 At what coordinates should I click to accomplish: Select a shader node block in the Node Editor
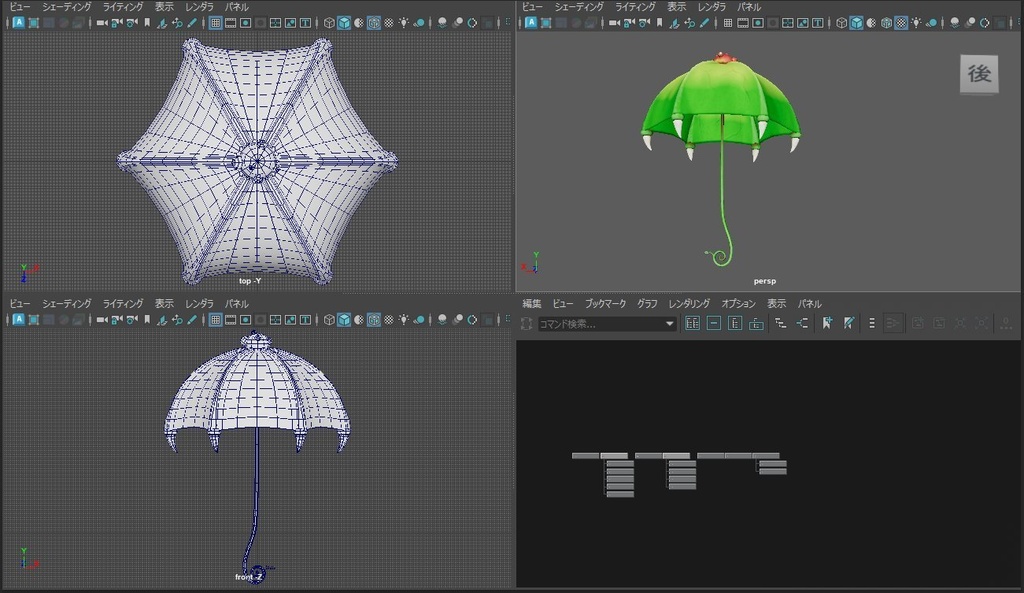[x=620, y=470]
